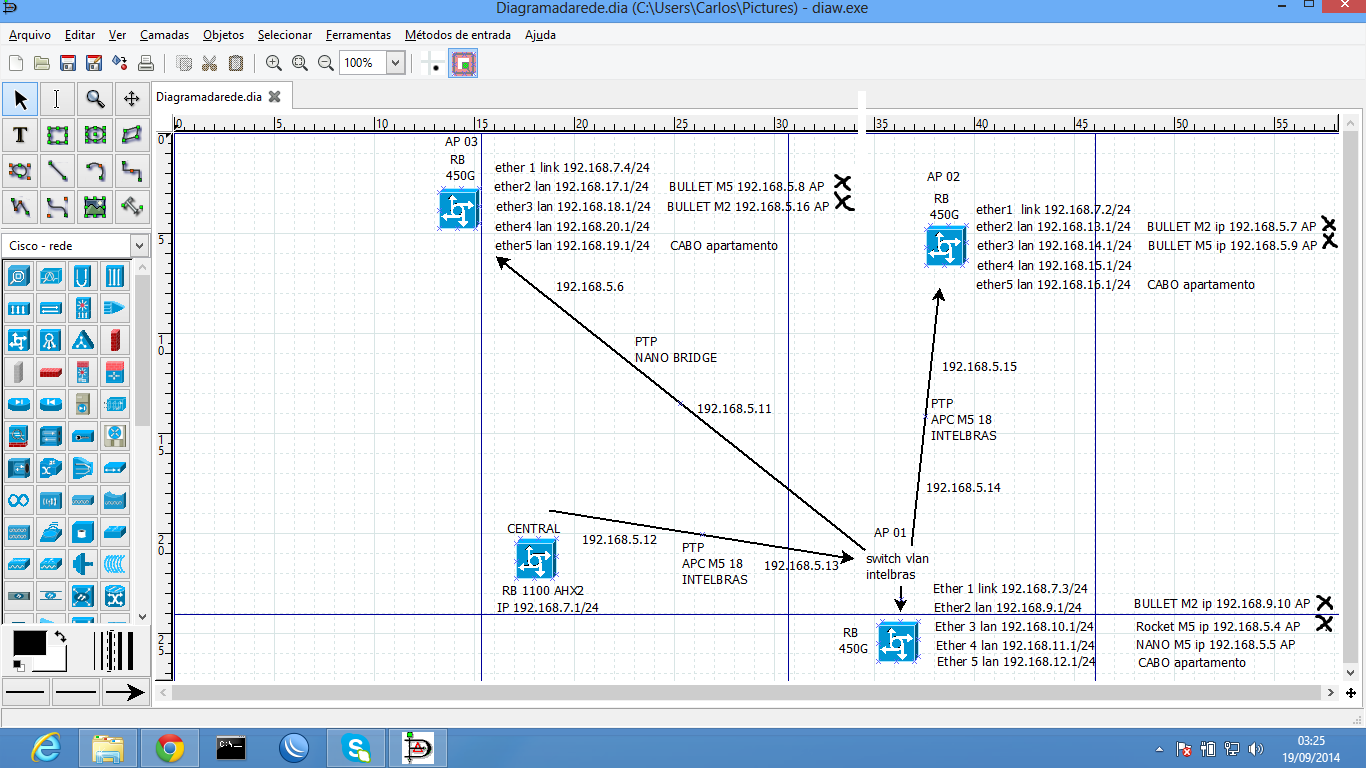1366x768 pixels.
Task: Open the Ferramentas menu
Action: click(358, 35)
